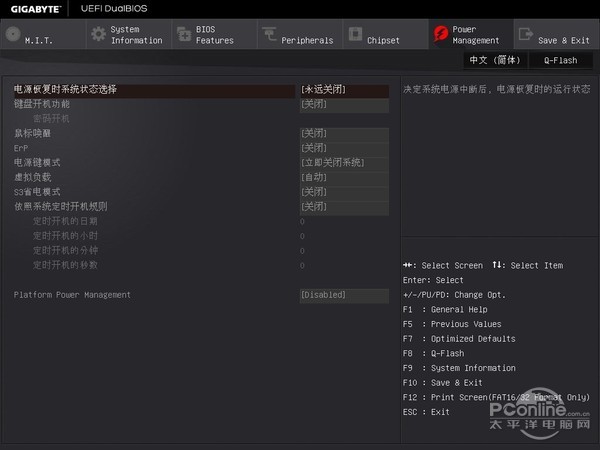Change 电源键模式 value [立即关闭系统]
Screen dimensions: 600x450
click(x=344, y=163)
